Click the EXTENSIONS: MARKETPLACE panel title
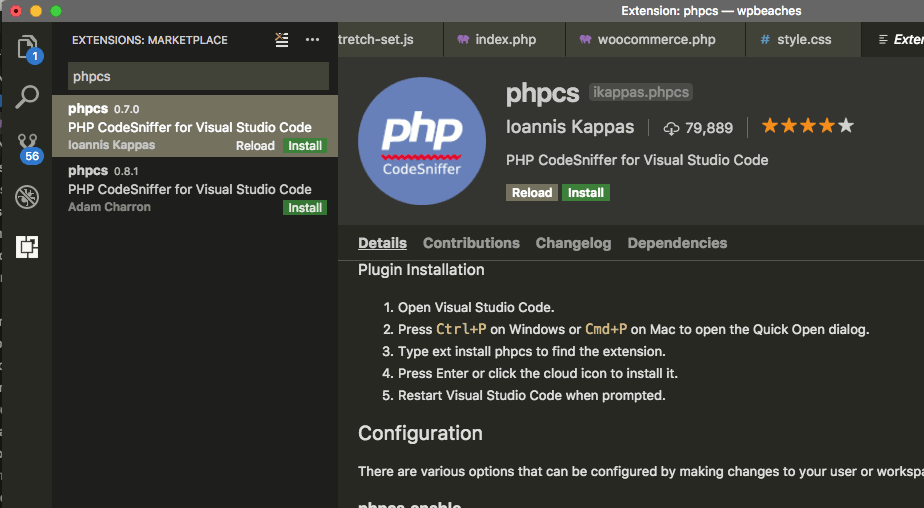 pyautogui.click(x=150, y=40)
